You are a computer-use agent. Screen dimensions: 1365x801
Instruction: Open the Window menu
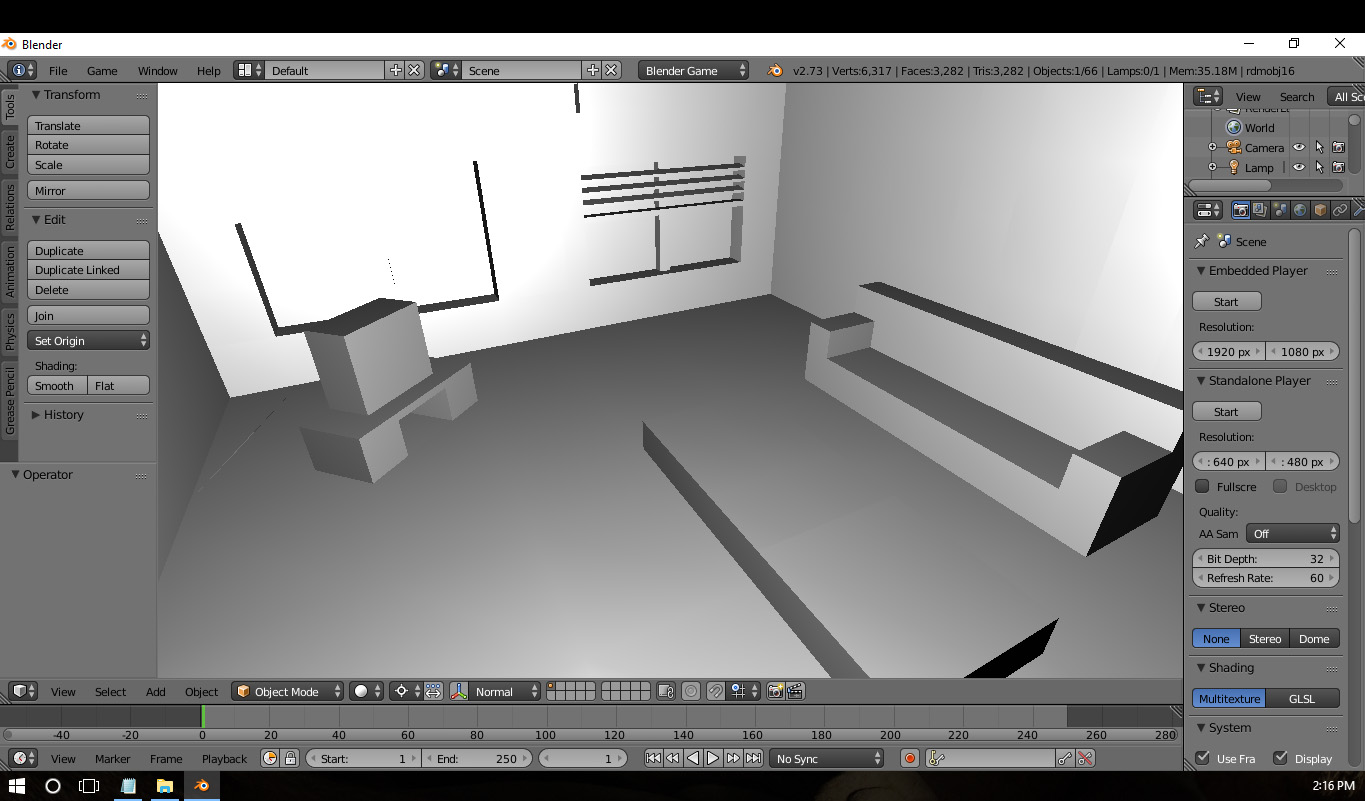[157, 70]
